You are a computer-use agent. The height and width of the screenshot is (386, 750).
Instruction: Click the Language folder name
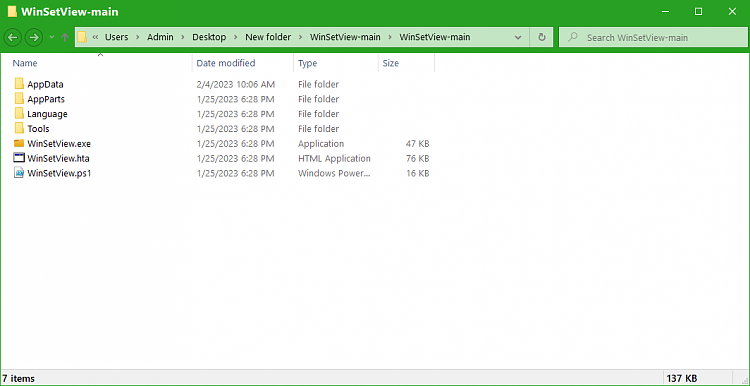(x=47, y=114)
